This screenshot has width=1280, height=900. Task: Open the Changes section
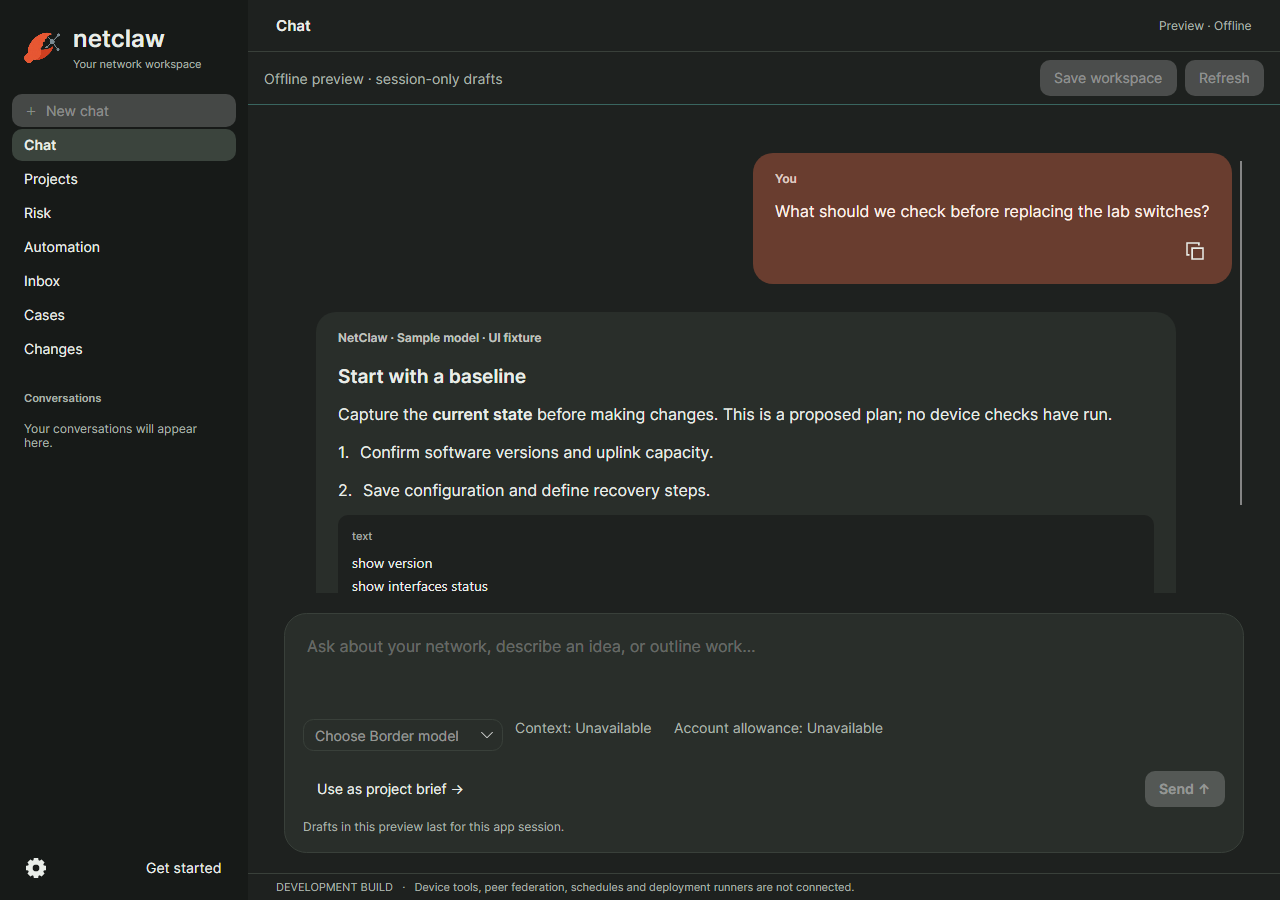coord(124,349)
